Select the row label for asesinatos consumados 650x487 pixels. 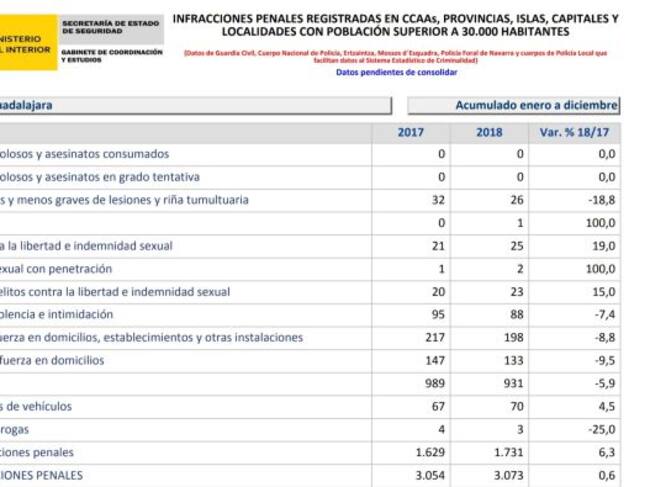85,154
